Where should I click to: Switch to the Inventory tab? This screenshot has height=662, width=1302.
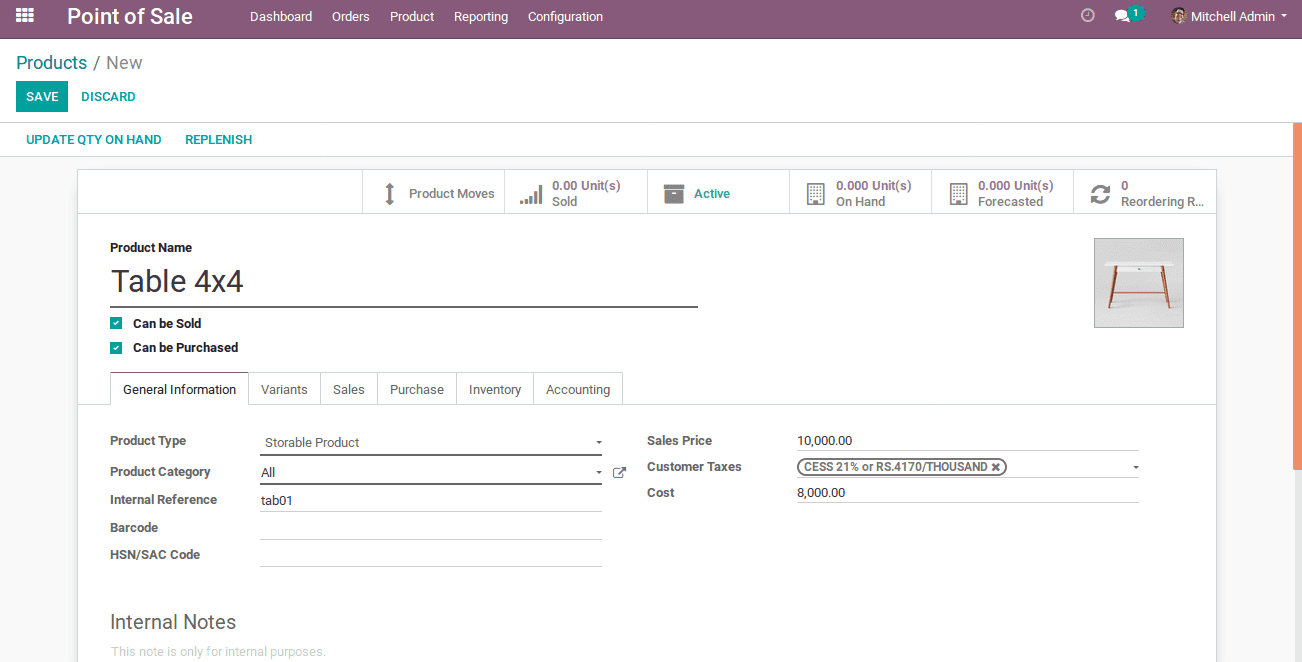495,389
